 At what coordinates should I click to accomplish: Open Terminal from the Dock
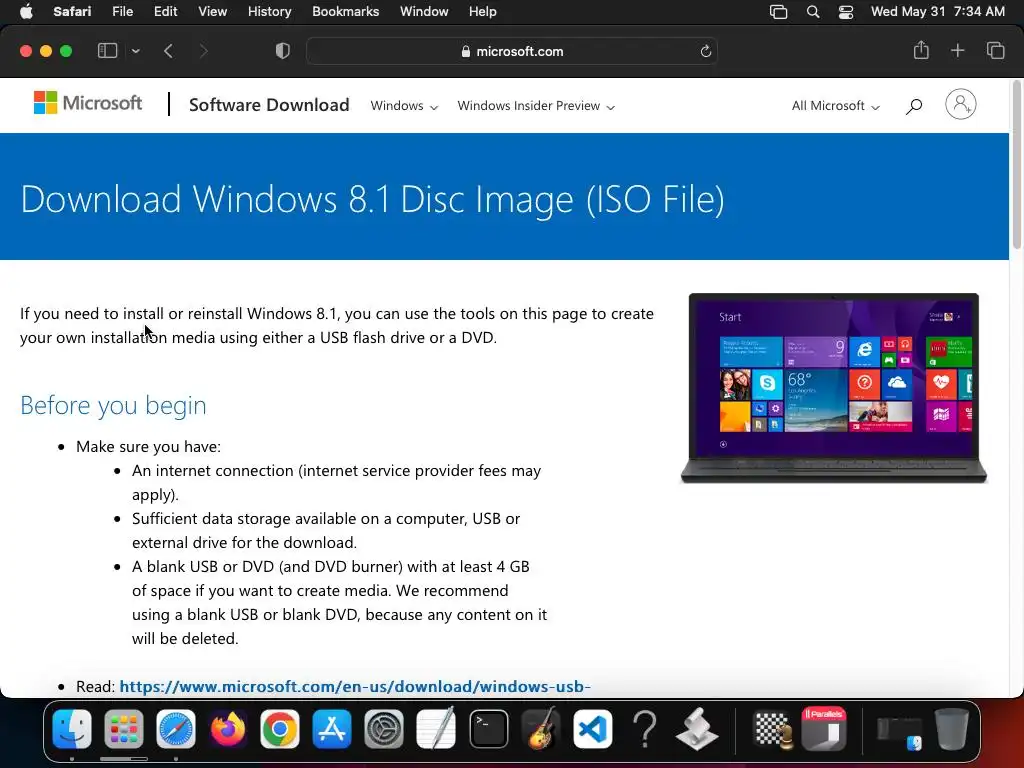[488, 729]
